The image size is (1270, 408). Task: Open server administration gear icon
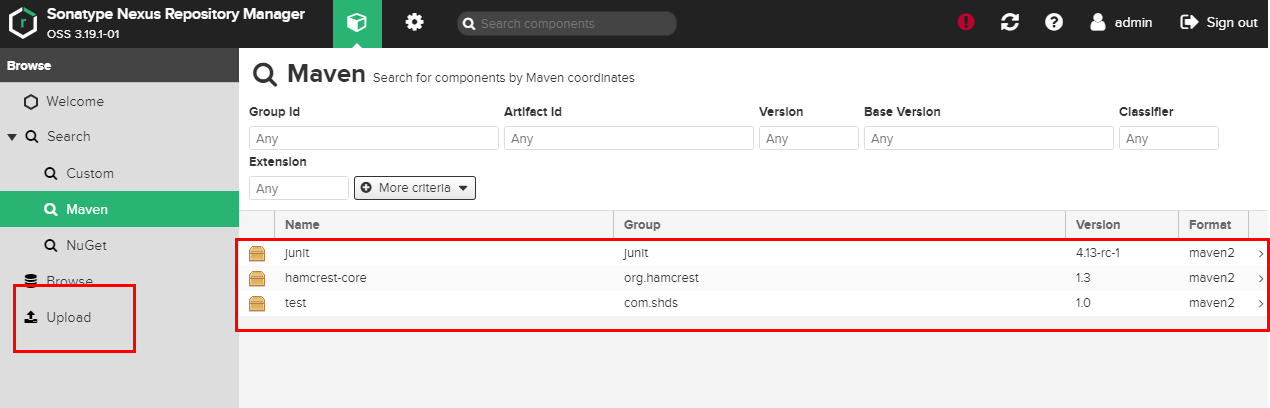pos(414,22)
